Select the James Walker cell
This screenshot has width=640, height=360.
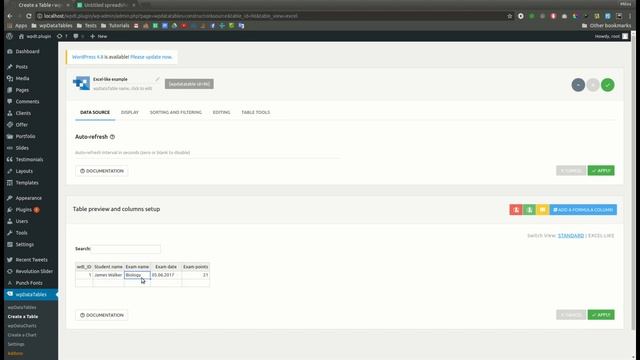click(108, 275)
